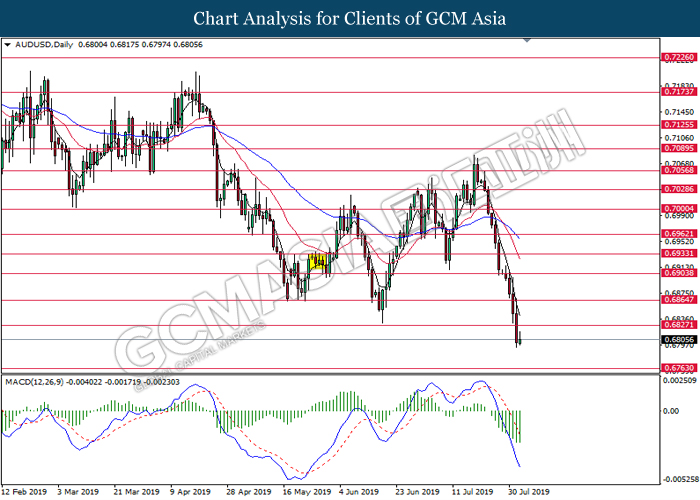Click the -0.005258 MACD scale value
Screen dimensions: 700x500
click(x=680, y=478)
